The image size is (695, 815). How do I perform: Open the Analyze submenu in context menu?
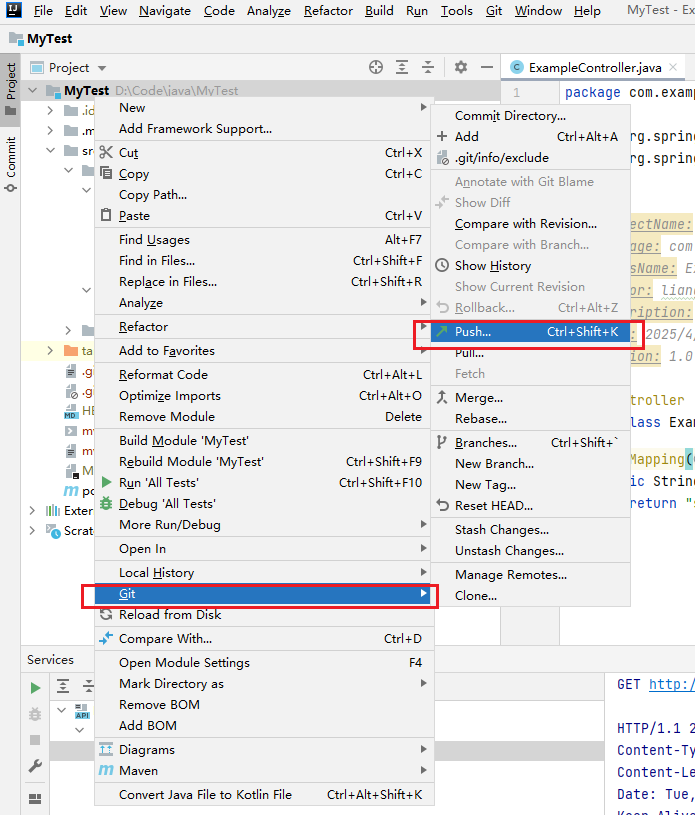click(x=265, y=303)
